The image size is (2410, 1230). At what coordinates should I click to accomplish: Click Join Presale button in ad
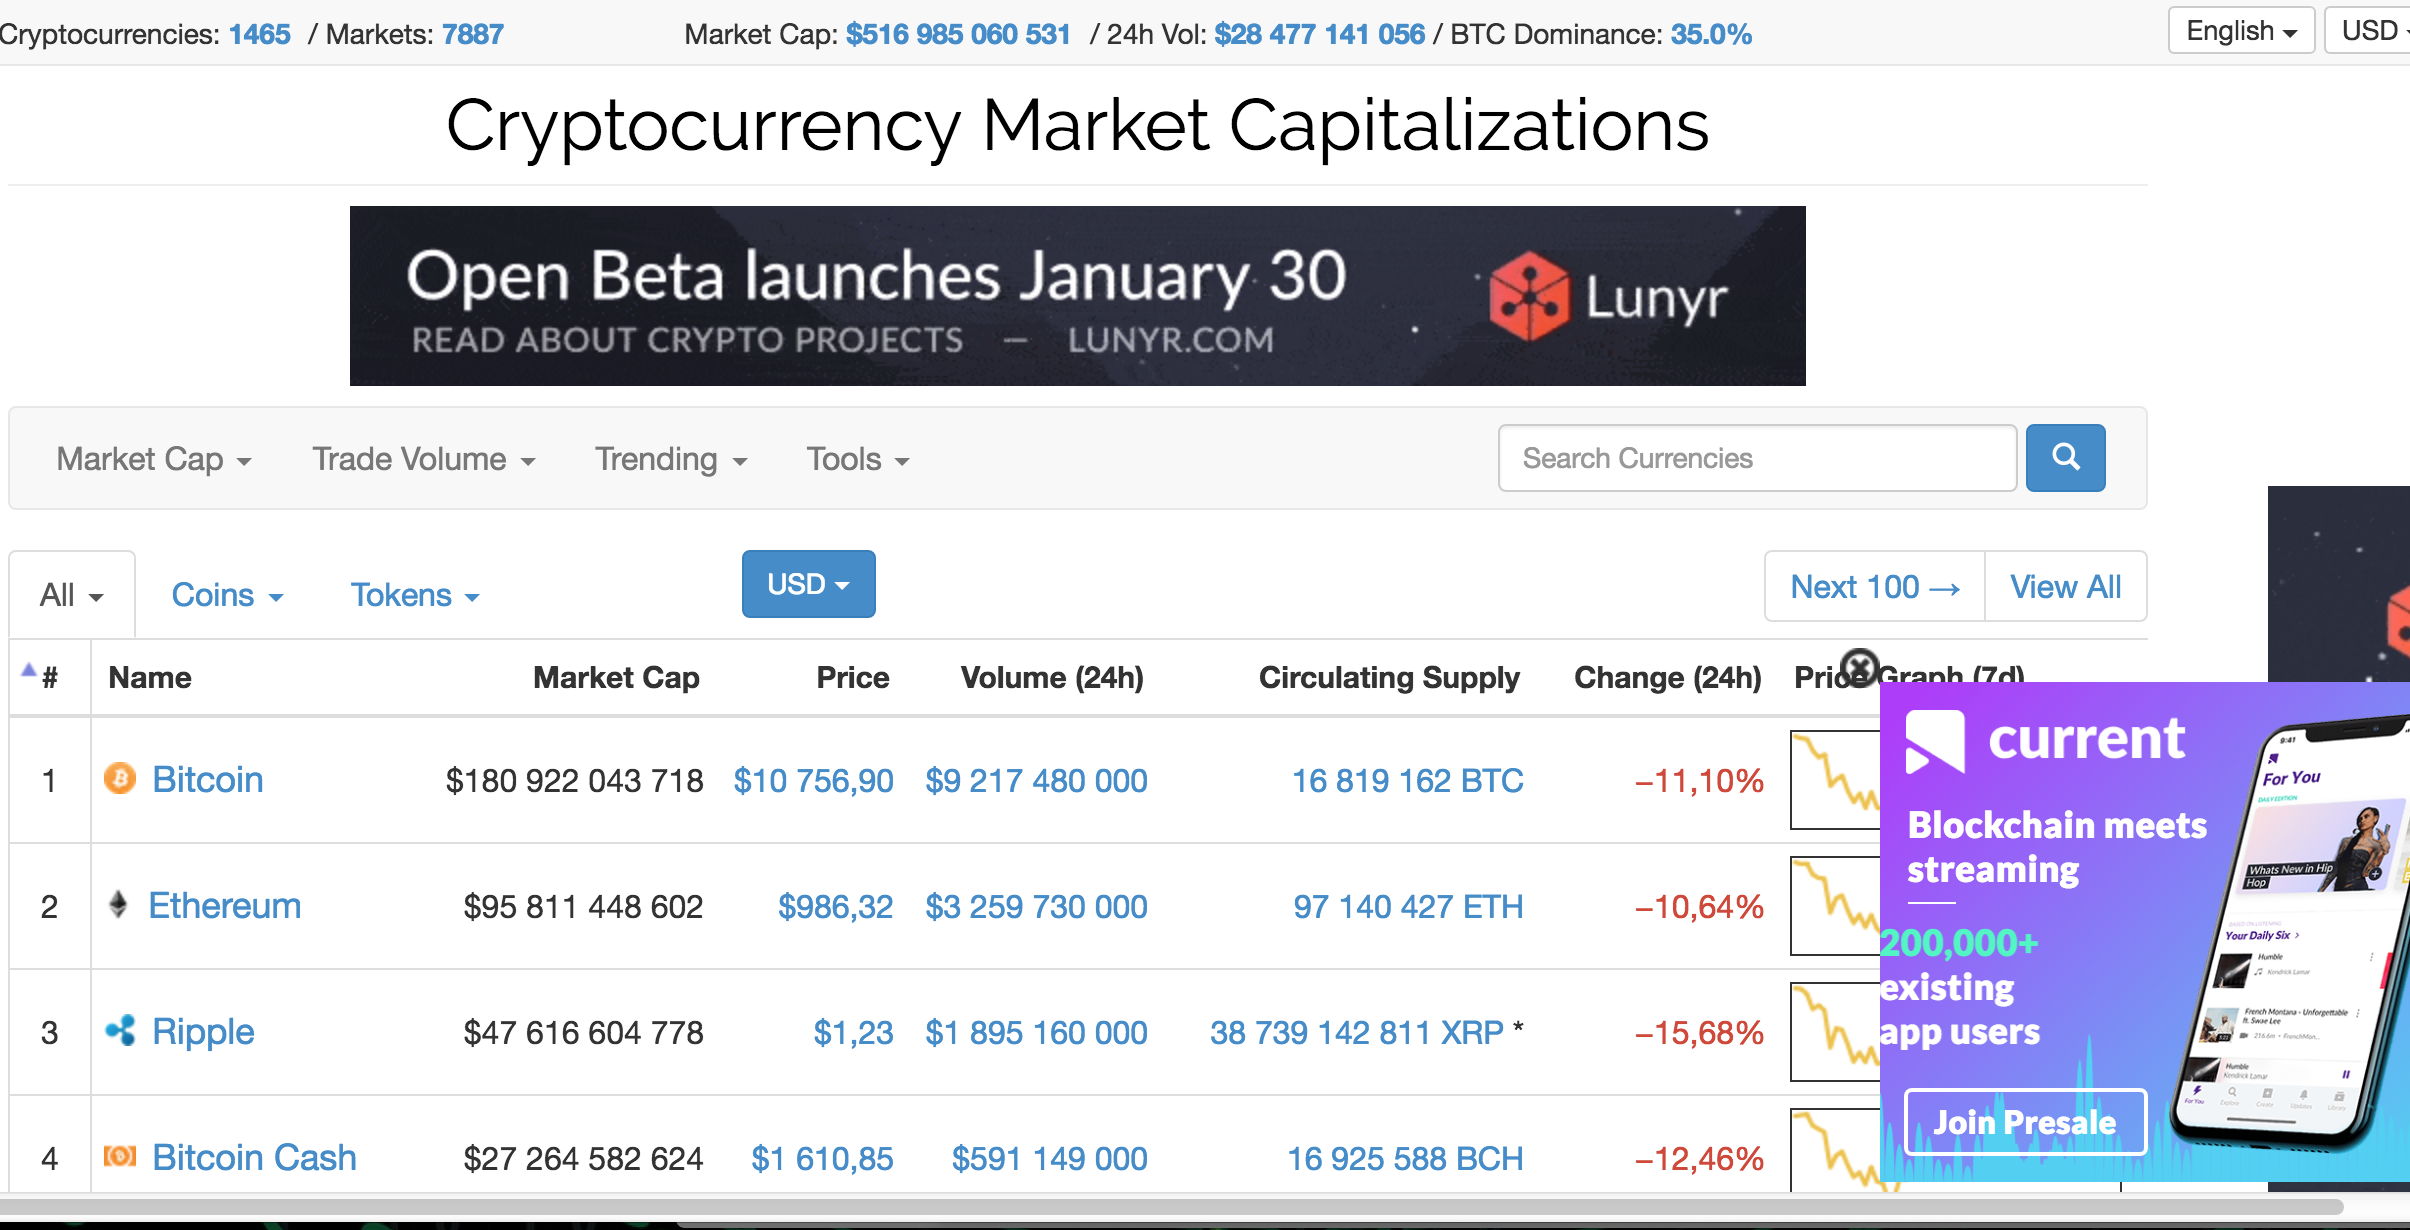[x=2025, y=1122]
